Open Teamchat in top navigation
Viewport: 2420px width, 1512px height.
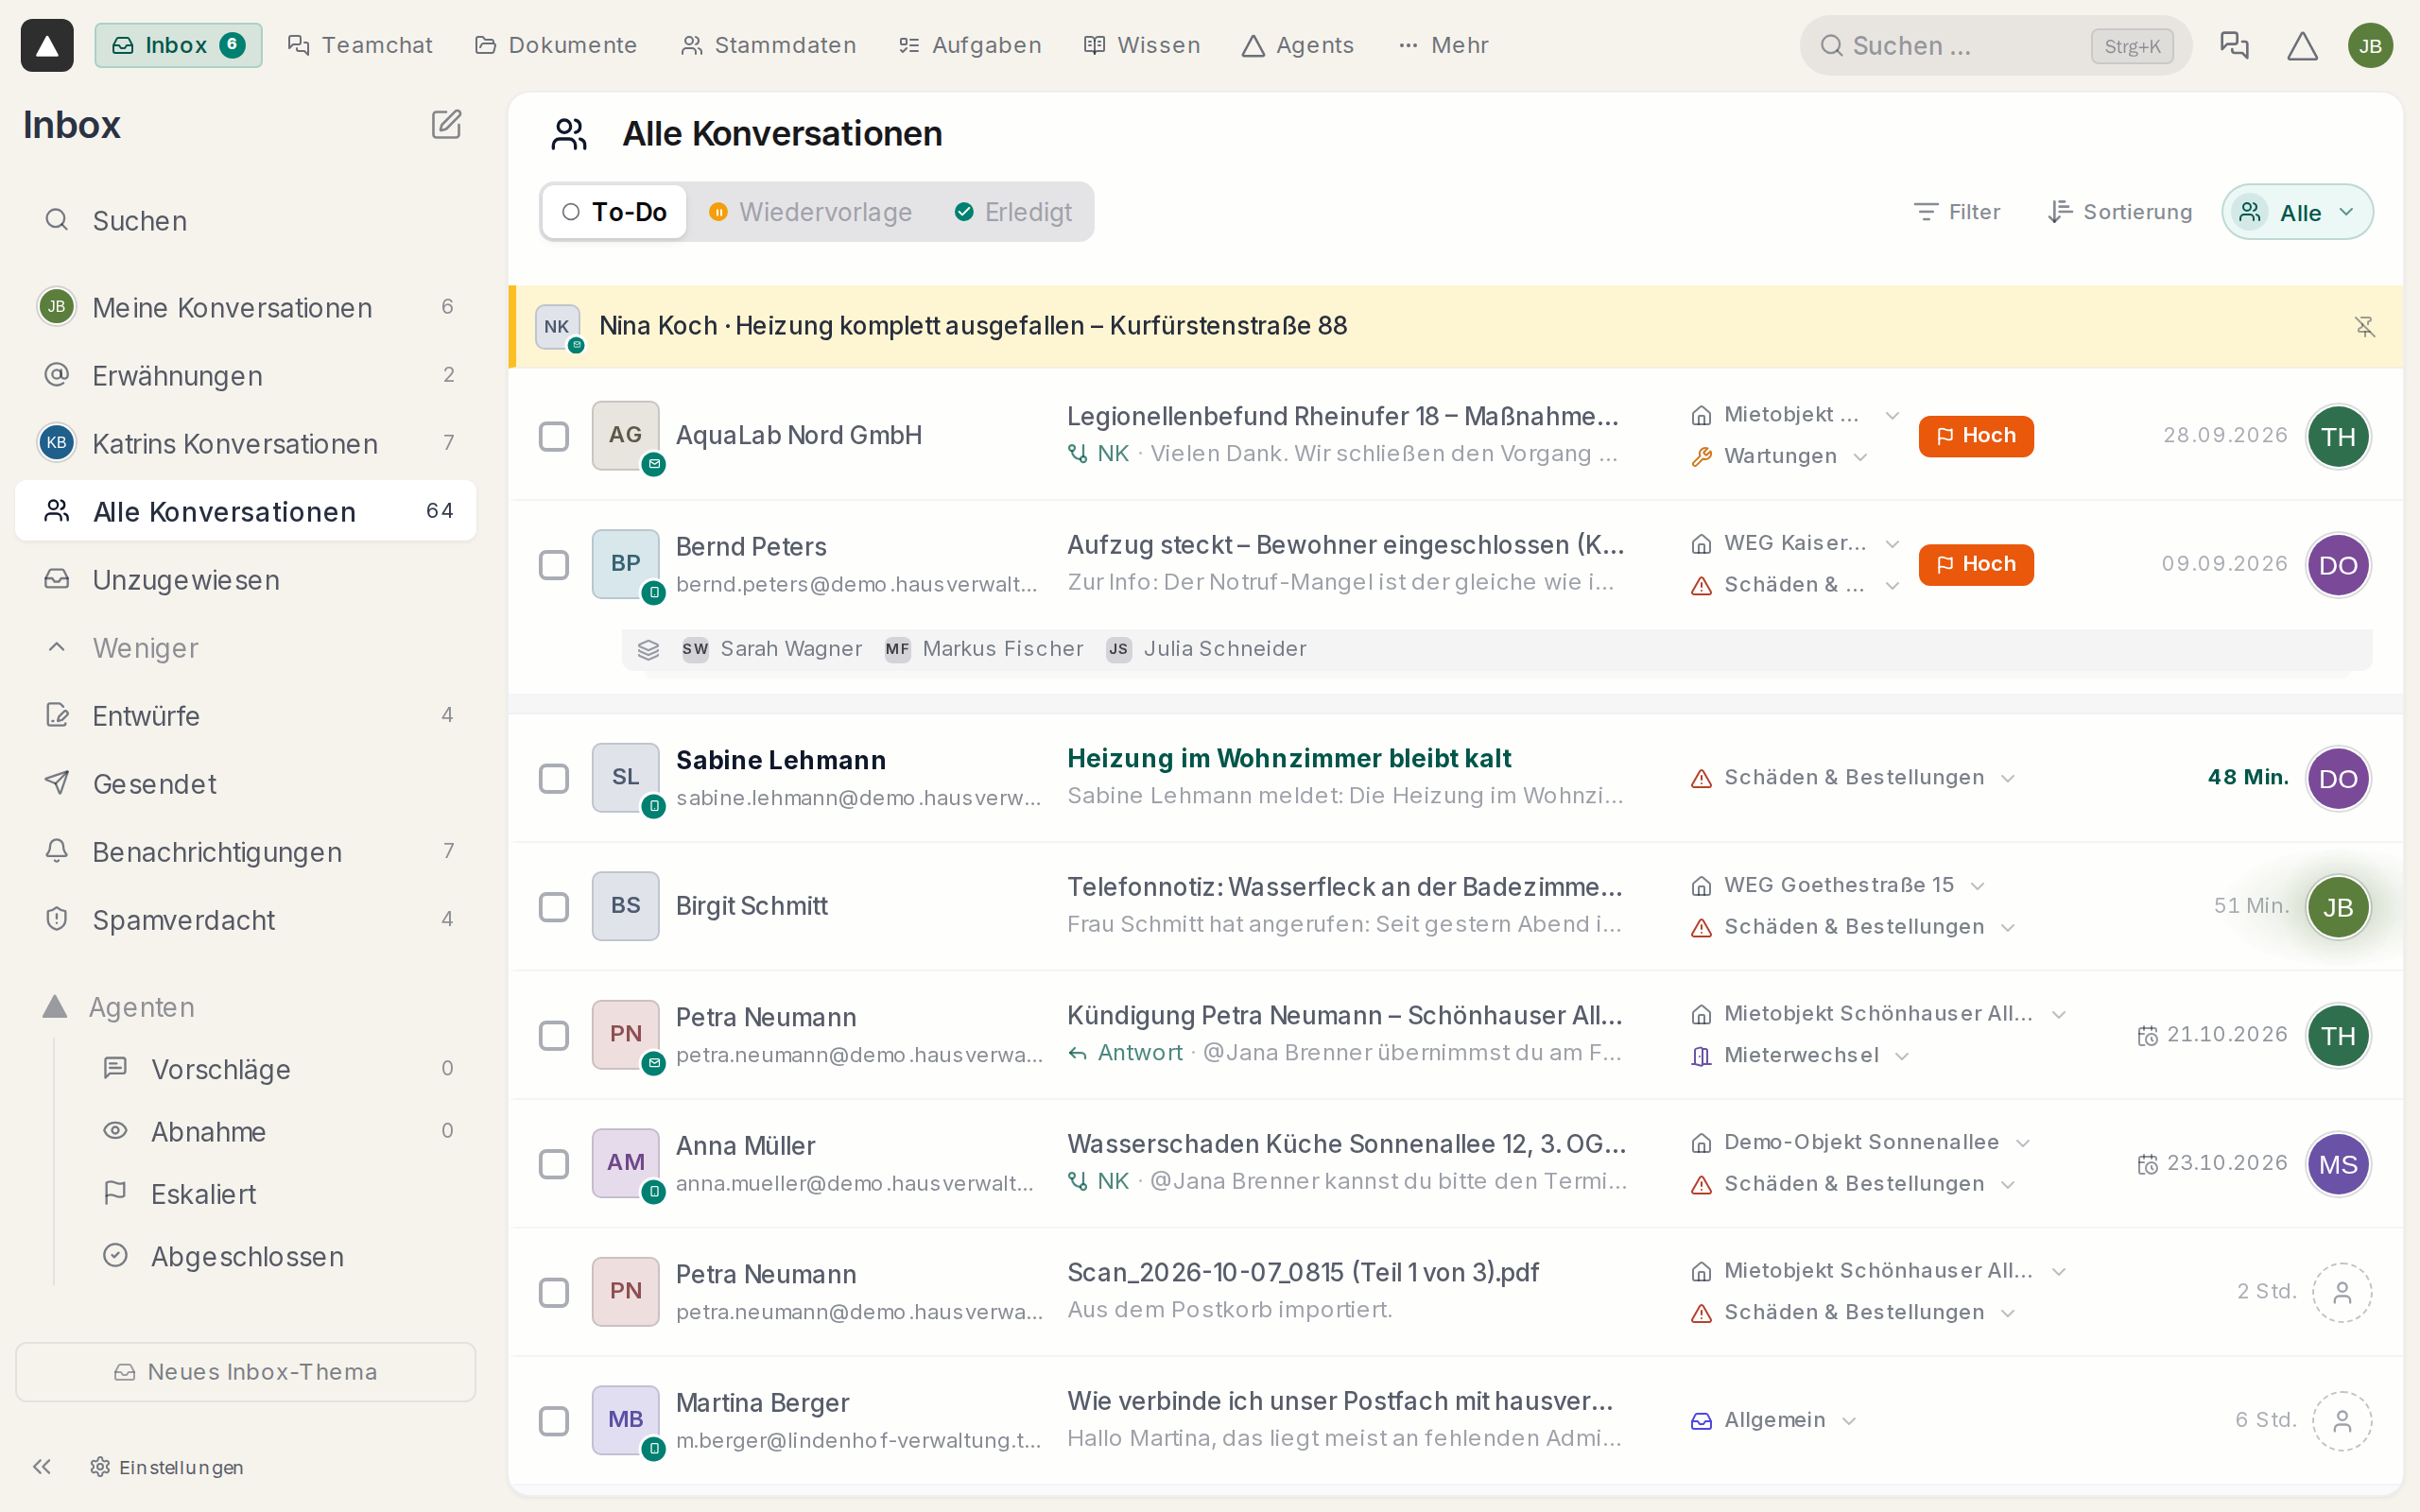tap(360, 45)
